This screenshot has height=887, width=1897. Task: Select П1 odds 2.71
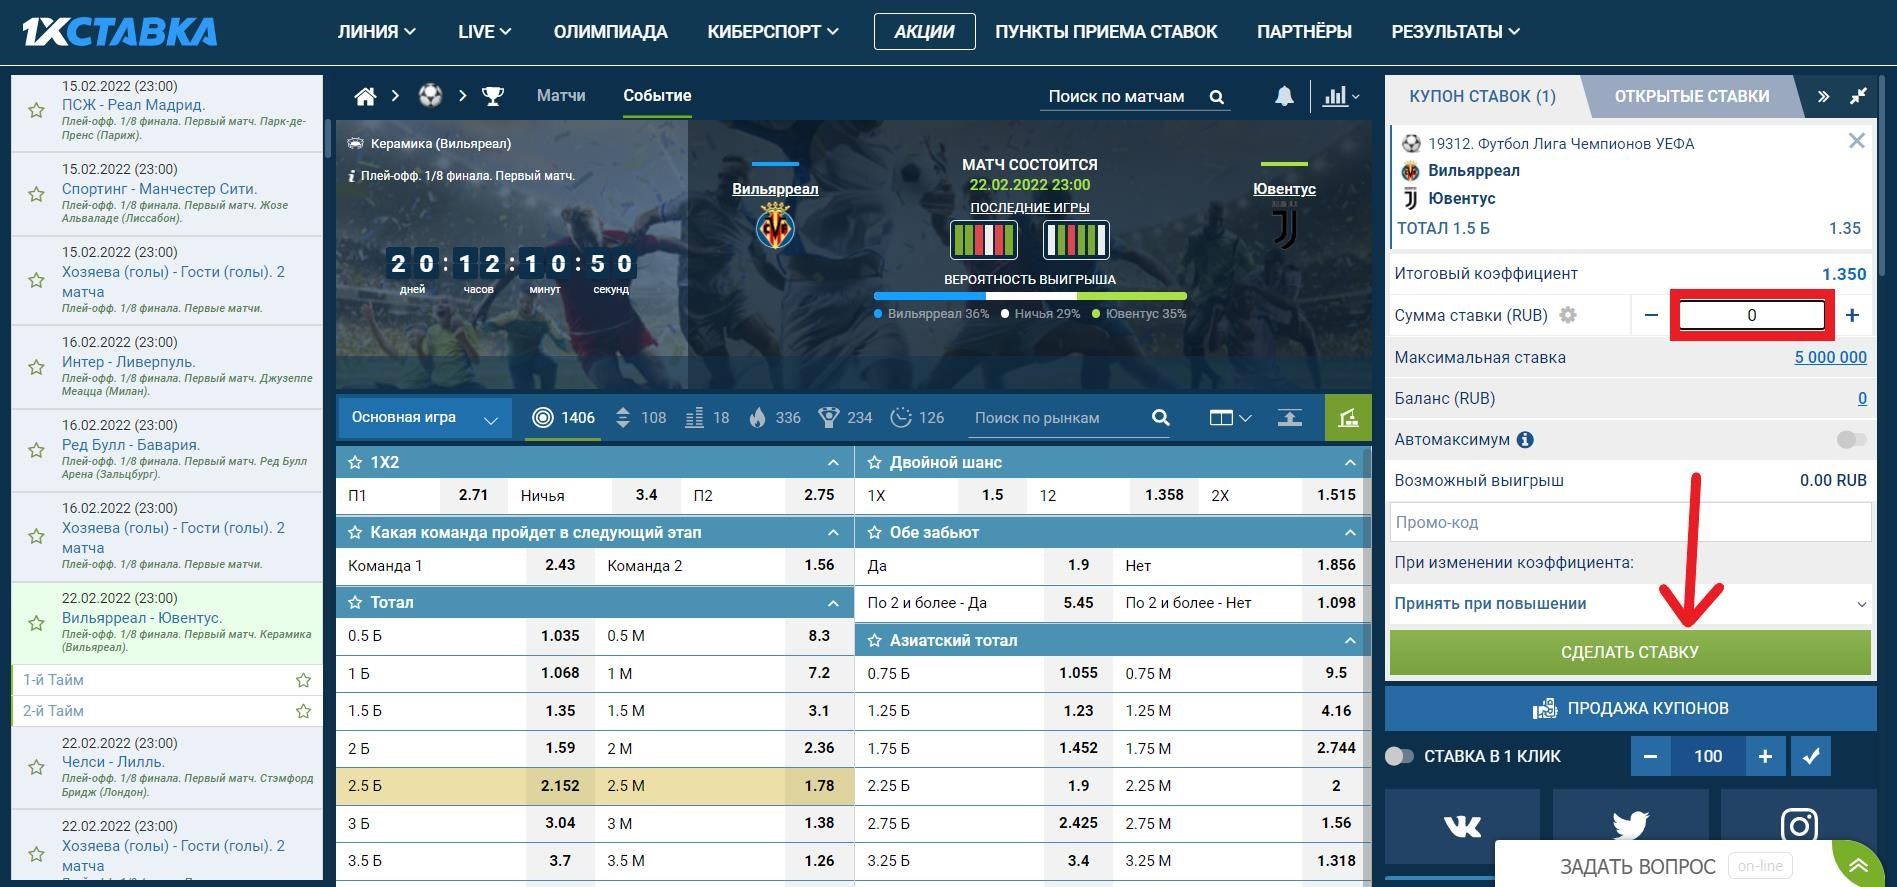tap(473, 495)
